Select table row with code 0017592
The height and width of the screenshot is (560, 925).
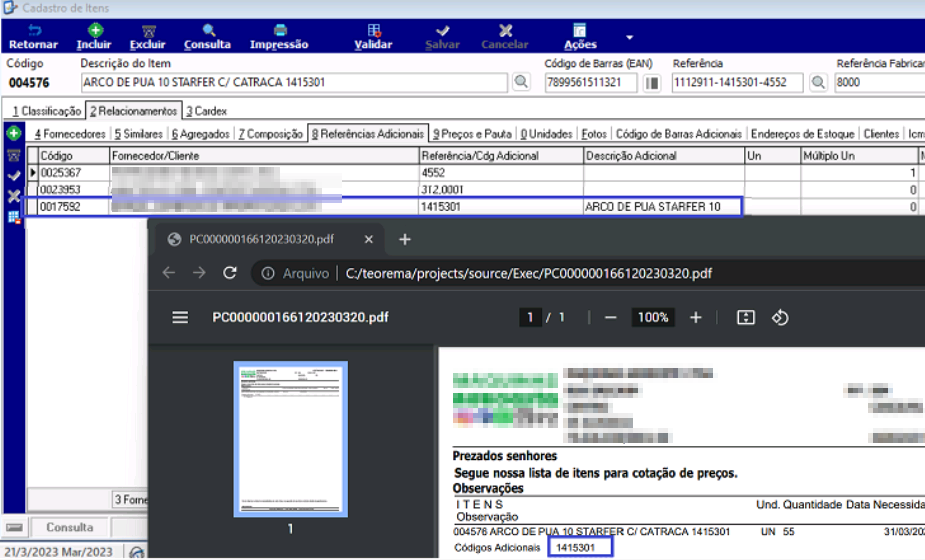(477, 207)
